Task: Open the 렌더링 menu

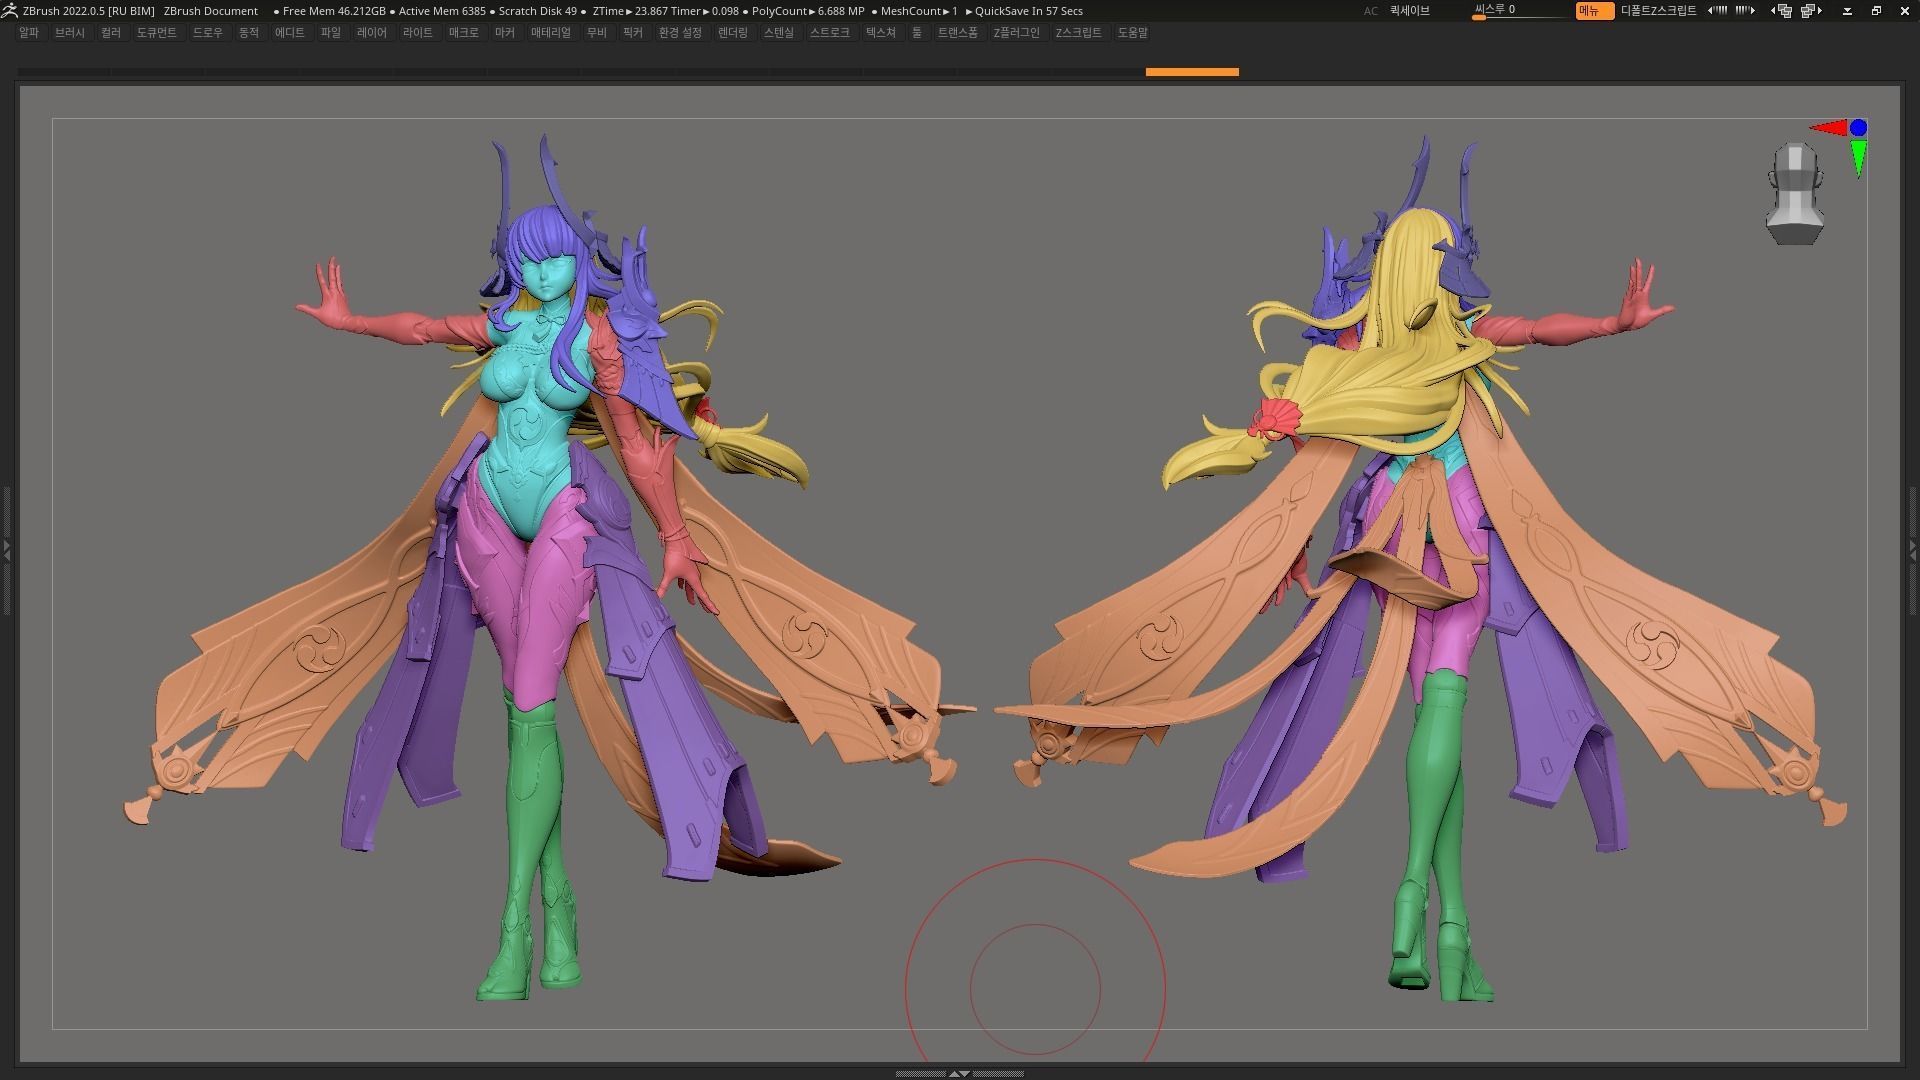Action: coord(732,33)
